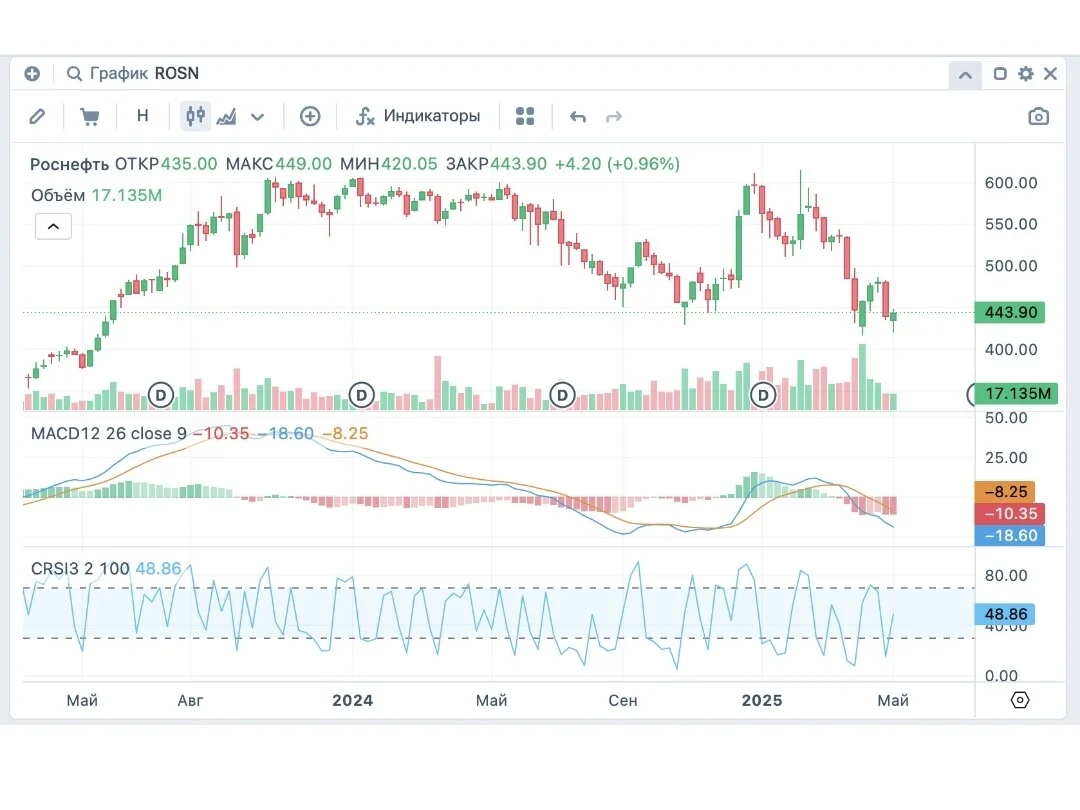Viewport: 1080px width, 810px height.
Task: Click the orange -8.25 MACD signal label
Action: point(1005,492)
